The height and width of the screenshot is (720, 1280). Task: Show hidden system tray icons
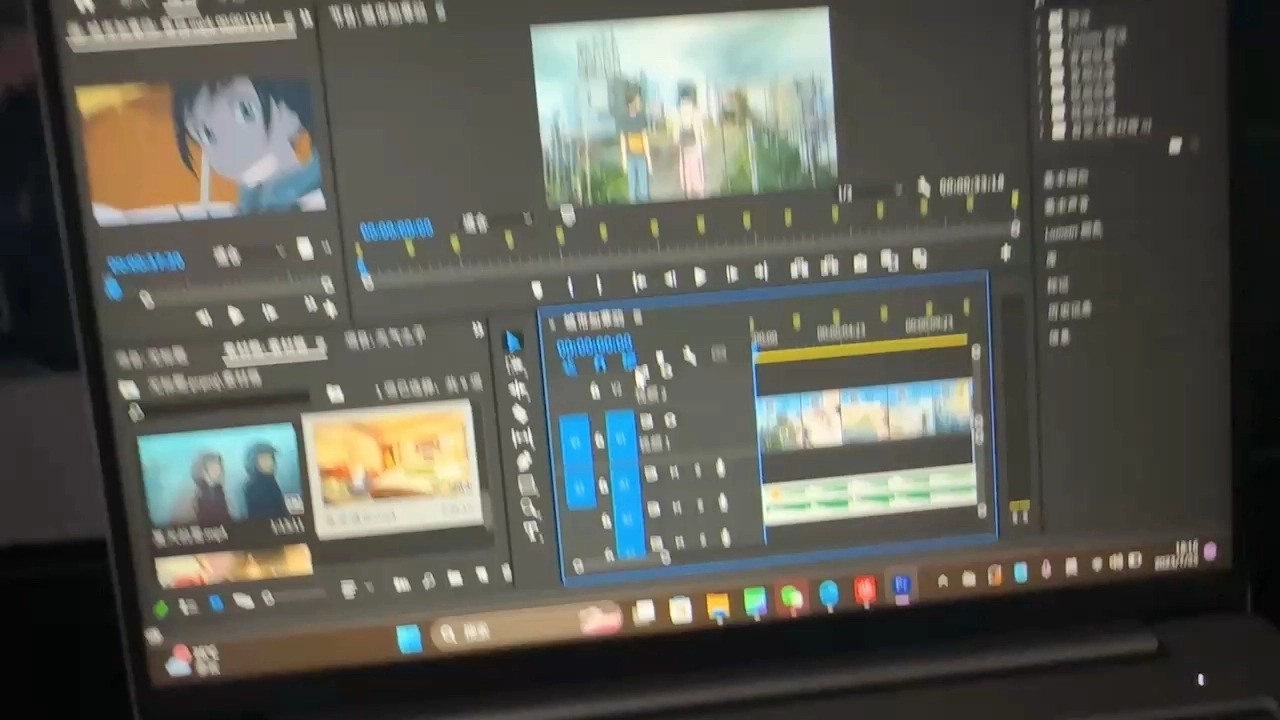(942, 581)
